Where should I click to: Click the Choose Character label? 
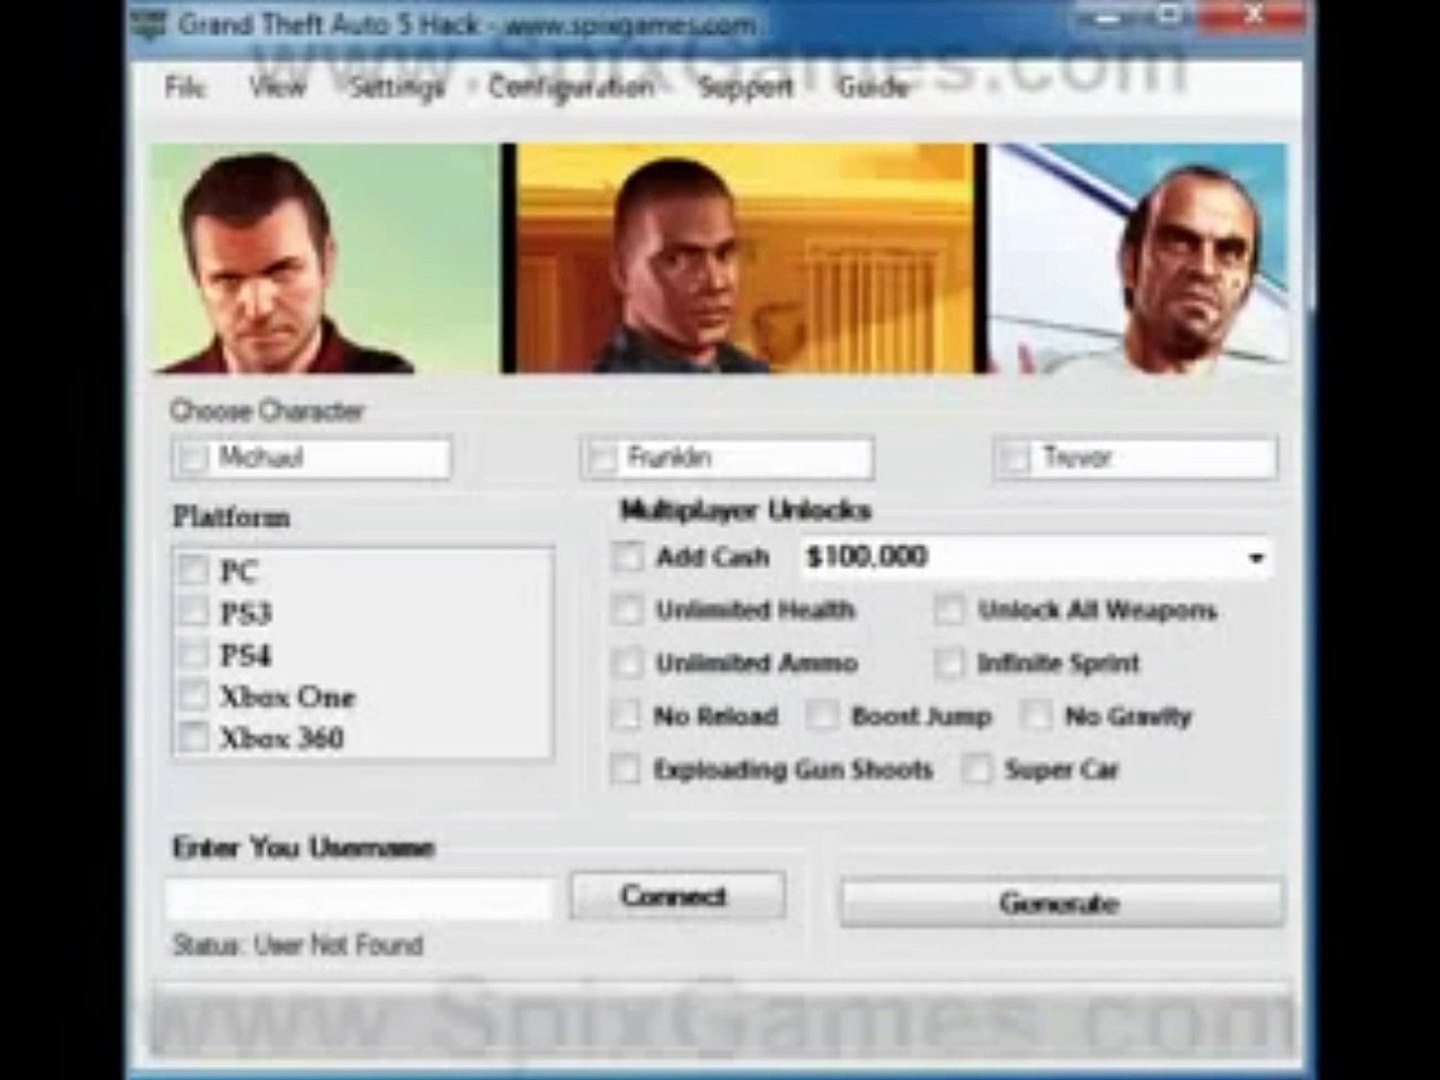point(267,411)
